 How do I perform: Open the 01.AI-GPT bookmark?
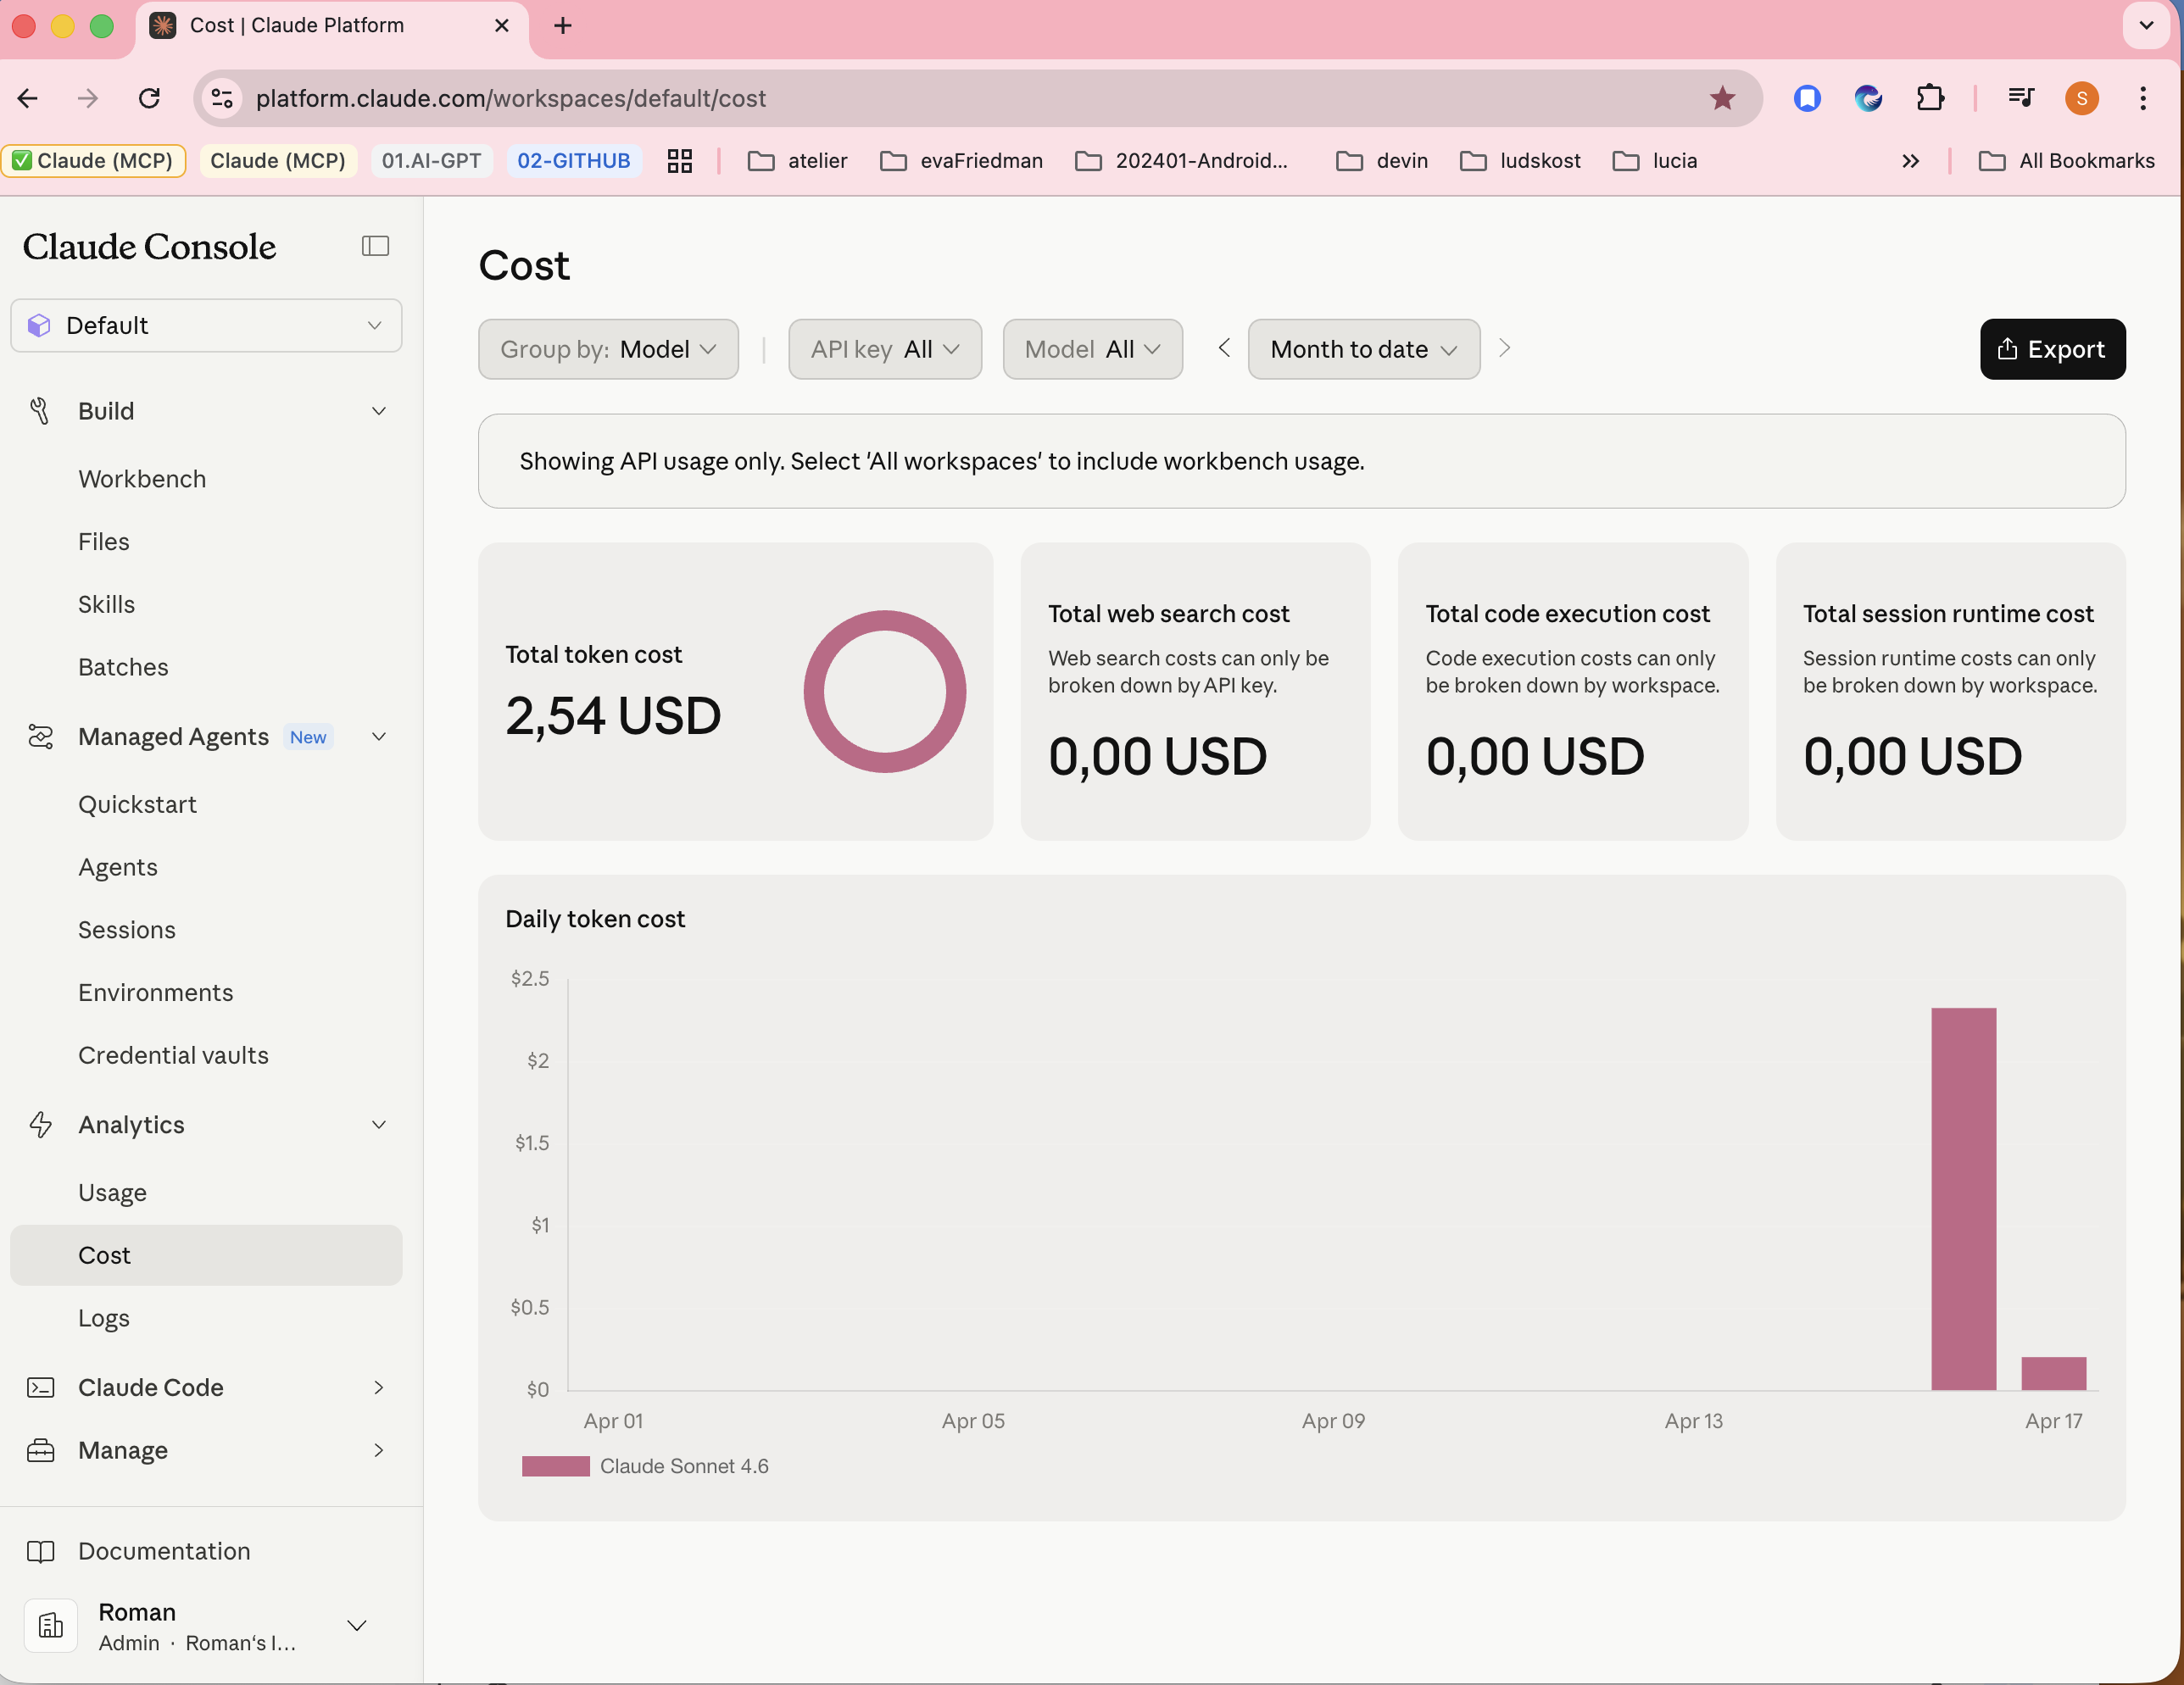click(431, 161)
